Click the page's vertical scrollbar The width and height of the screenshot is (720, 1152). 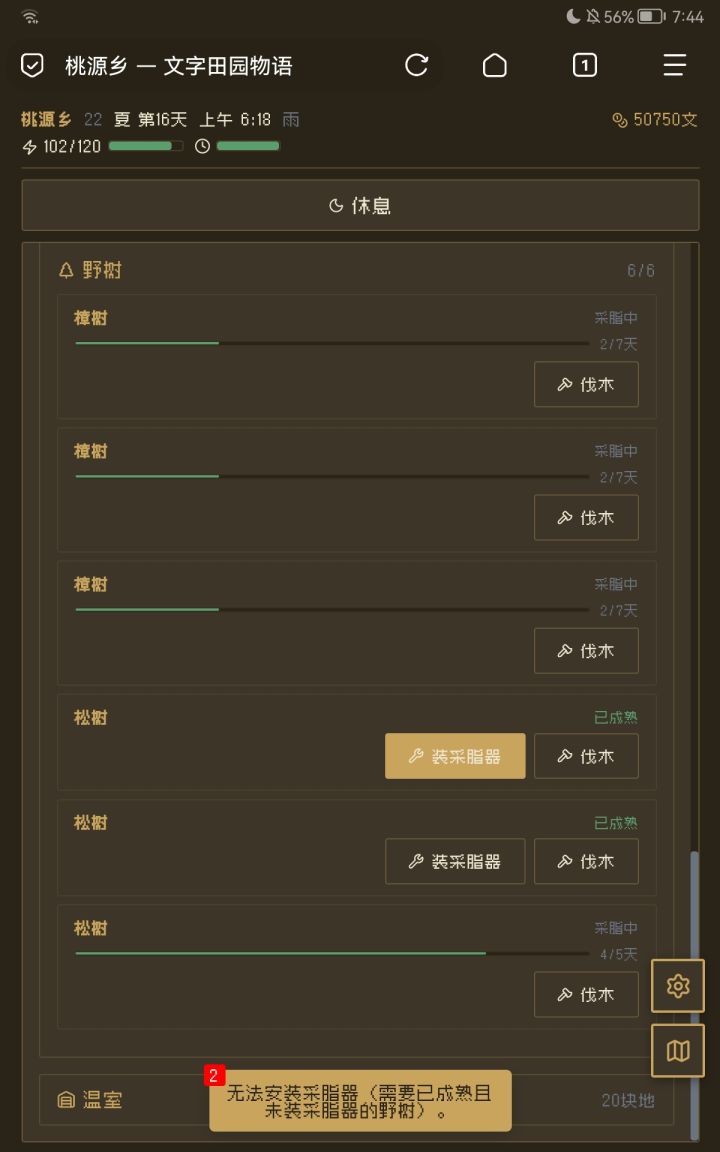click(x=695, y=990)
